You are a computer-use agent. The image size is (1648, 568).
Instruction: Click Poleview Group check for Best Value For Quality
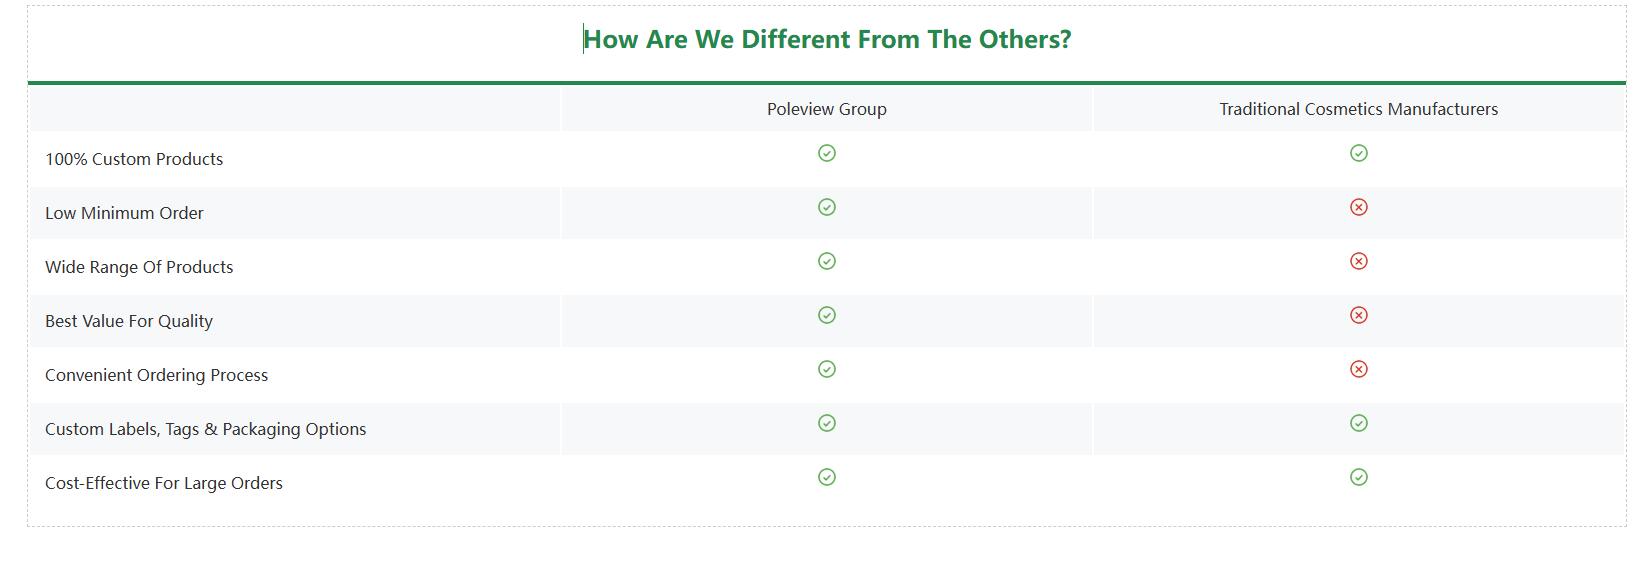pyautogui.click(x=827, y=315)
